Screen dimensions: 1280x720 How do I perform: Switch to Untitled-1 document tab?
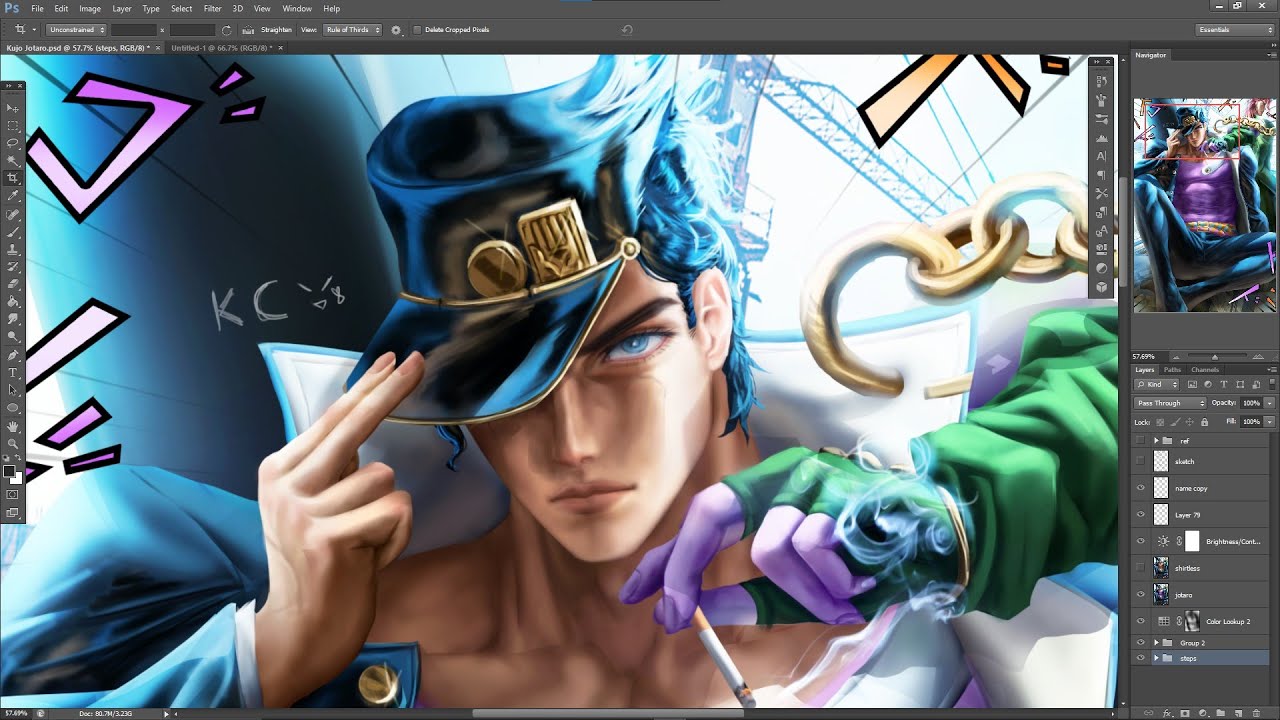tap(222, 47)
